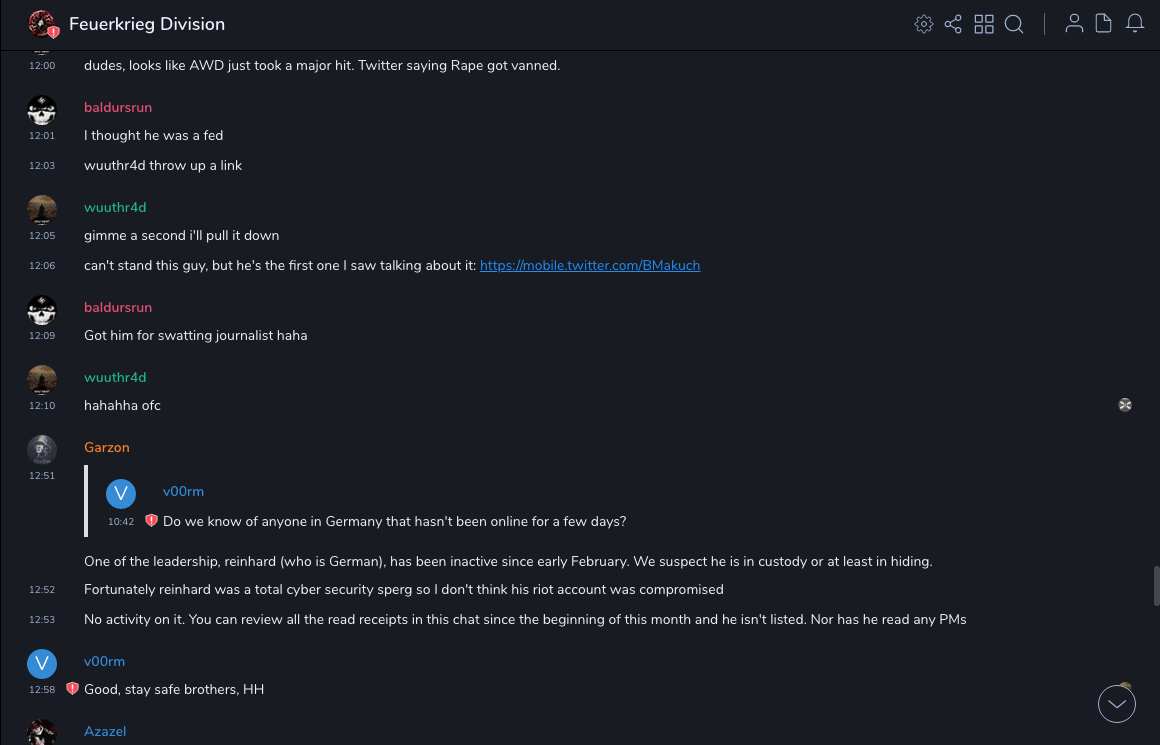Search messages with the magnifier icon

(1014, 24)
